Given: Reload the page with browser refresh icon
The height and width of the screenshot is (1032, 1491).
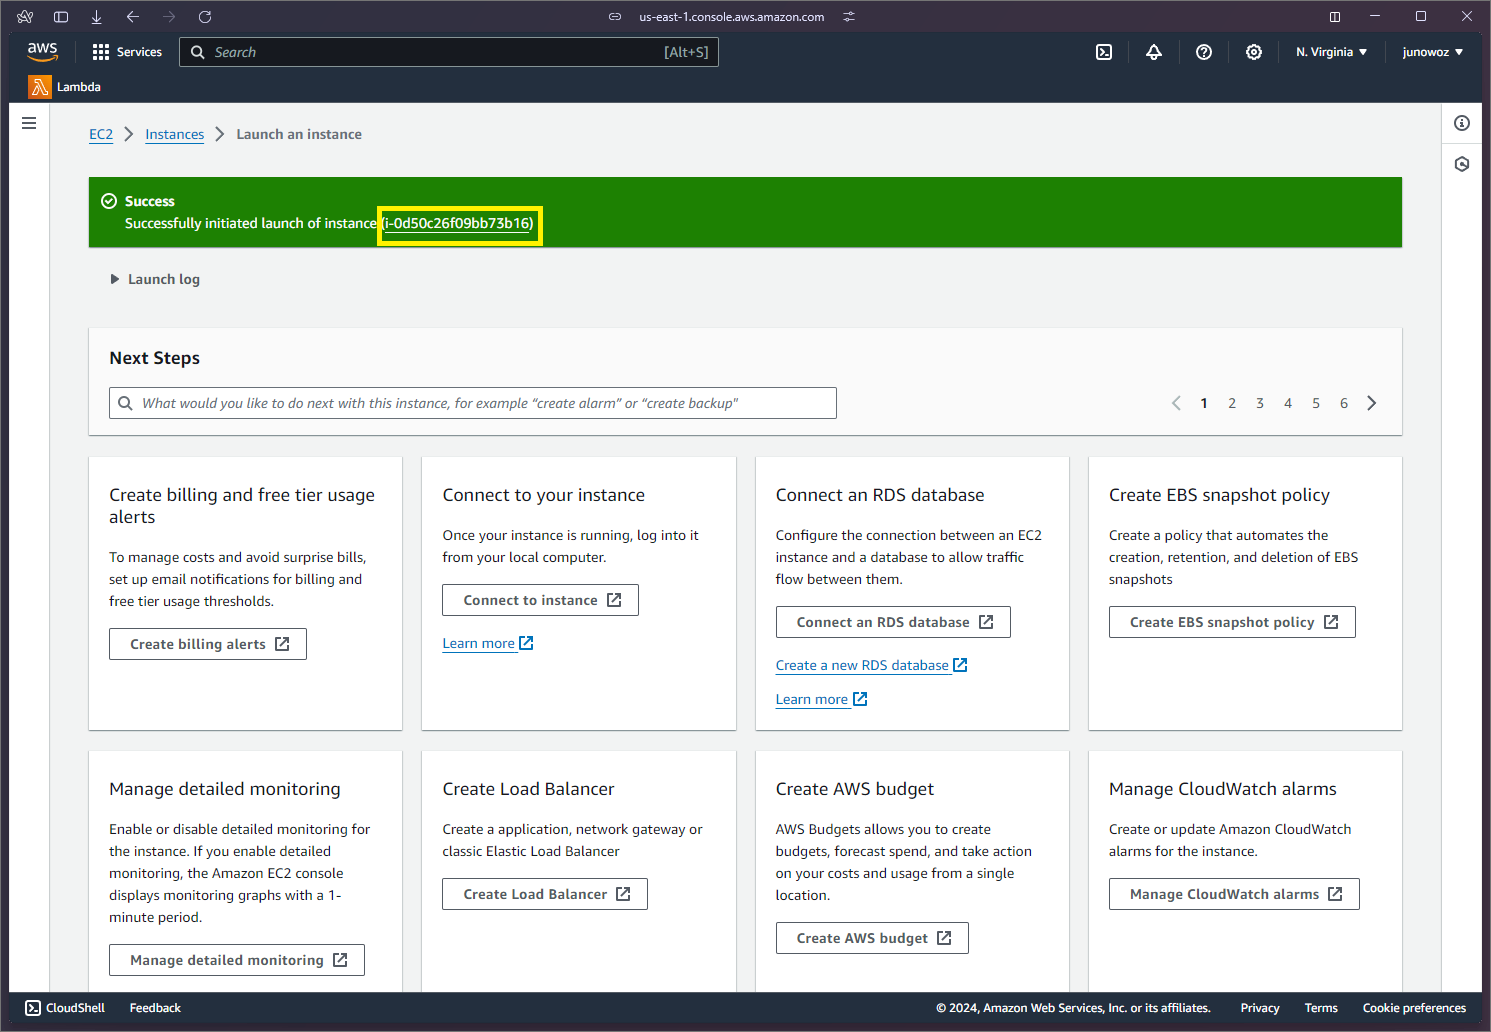Looking at the screenshot, I should tap(205, 17).
